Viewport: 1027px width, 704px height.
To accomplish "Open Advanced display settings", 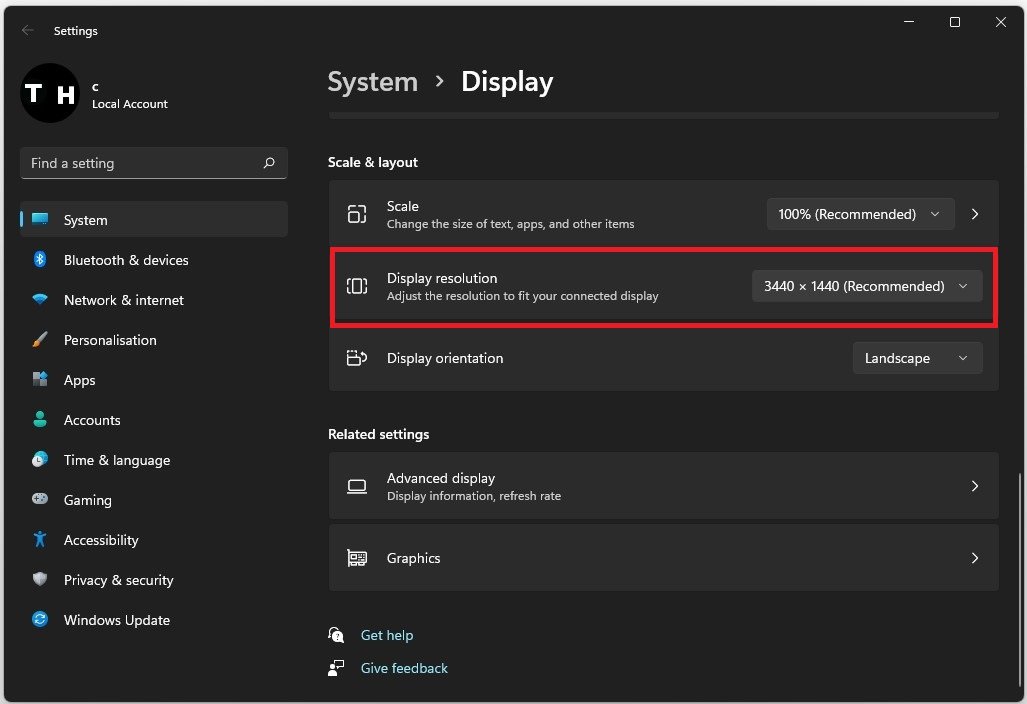I will pyautogui.click(x=663, y=486).
